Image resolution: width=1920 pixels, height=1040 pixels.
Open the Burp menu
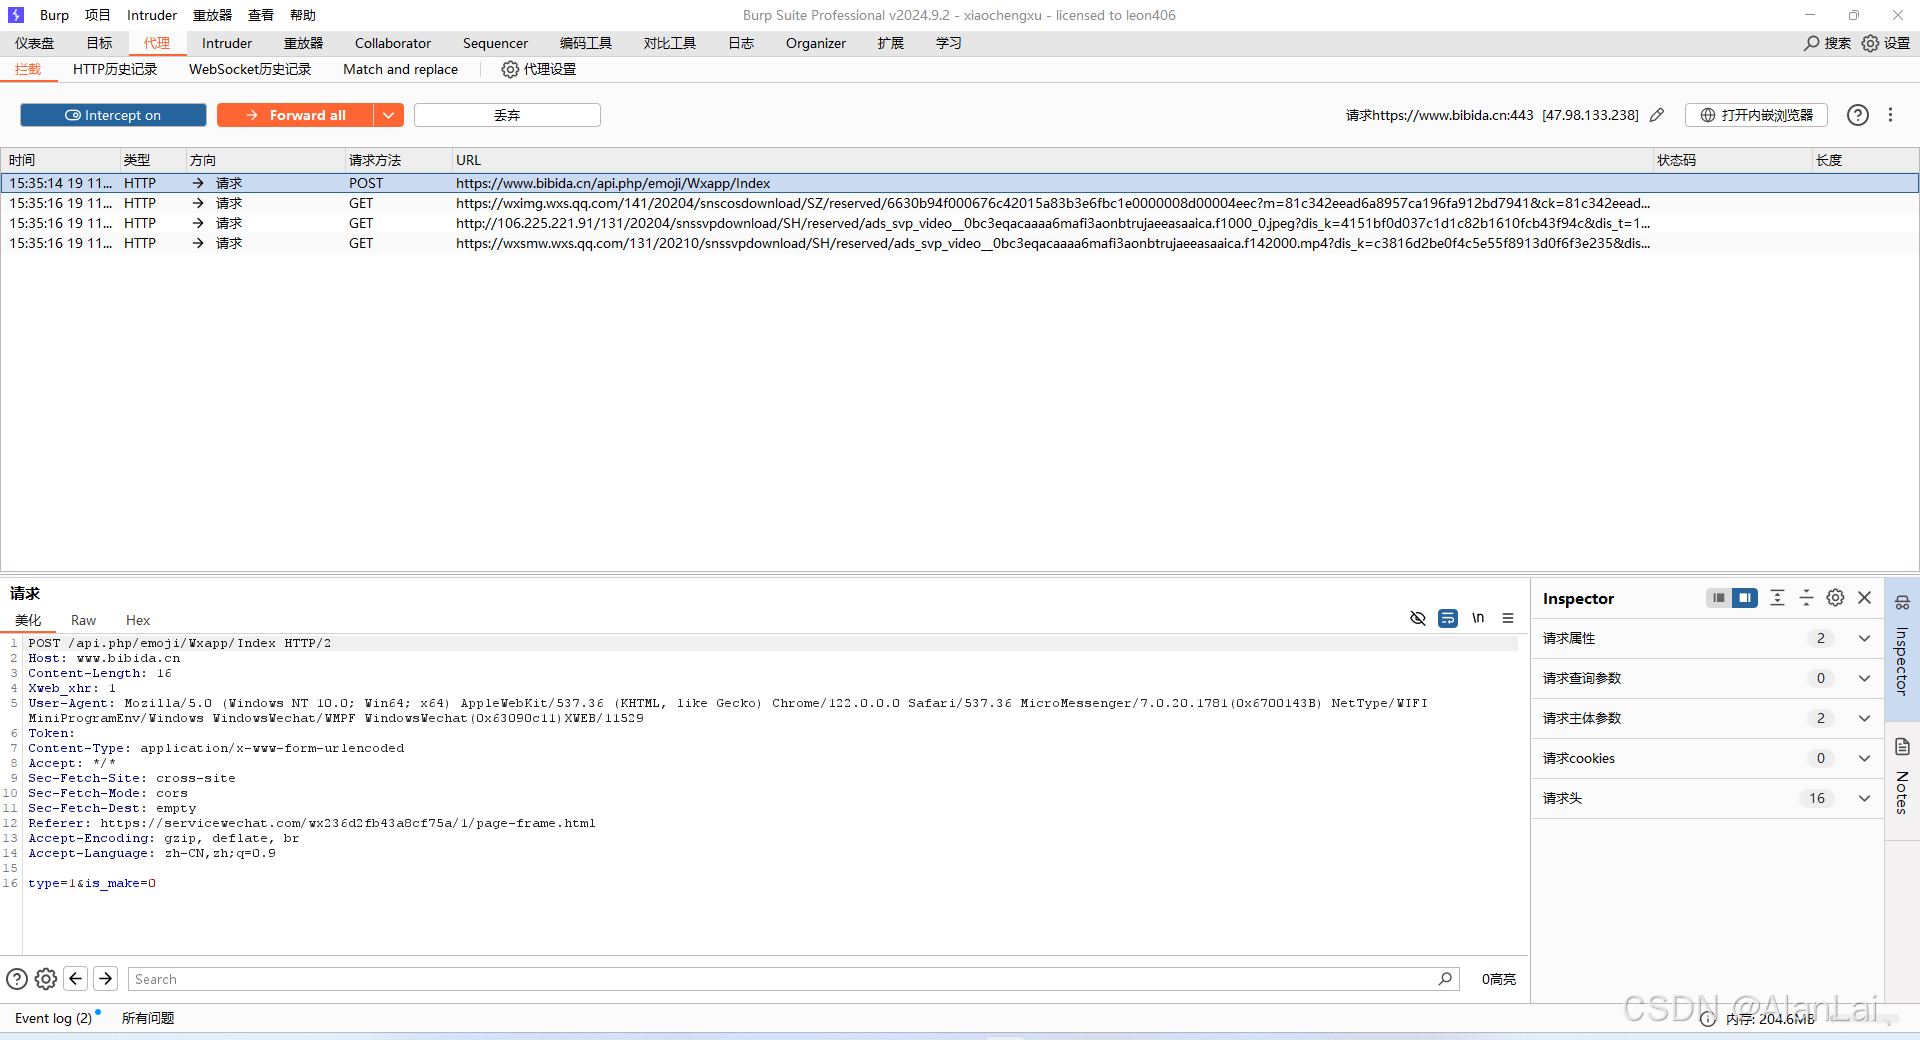pyautogui.click(x=54, y=15)
